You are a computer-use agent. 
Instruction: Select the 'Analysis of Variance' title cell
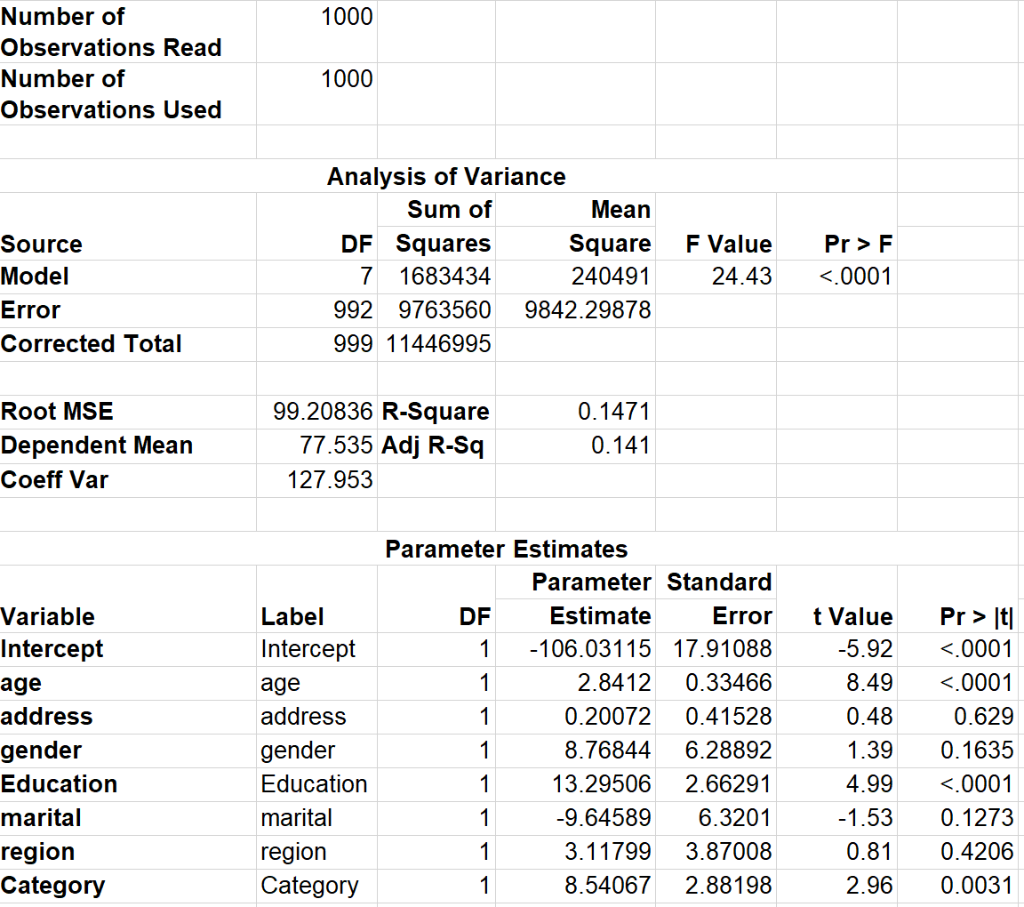[x=447, y=177]
